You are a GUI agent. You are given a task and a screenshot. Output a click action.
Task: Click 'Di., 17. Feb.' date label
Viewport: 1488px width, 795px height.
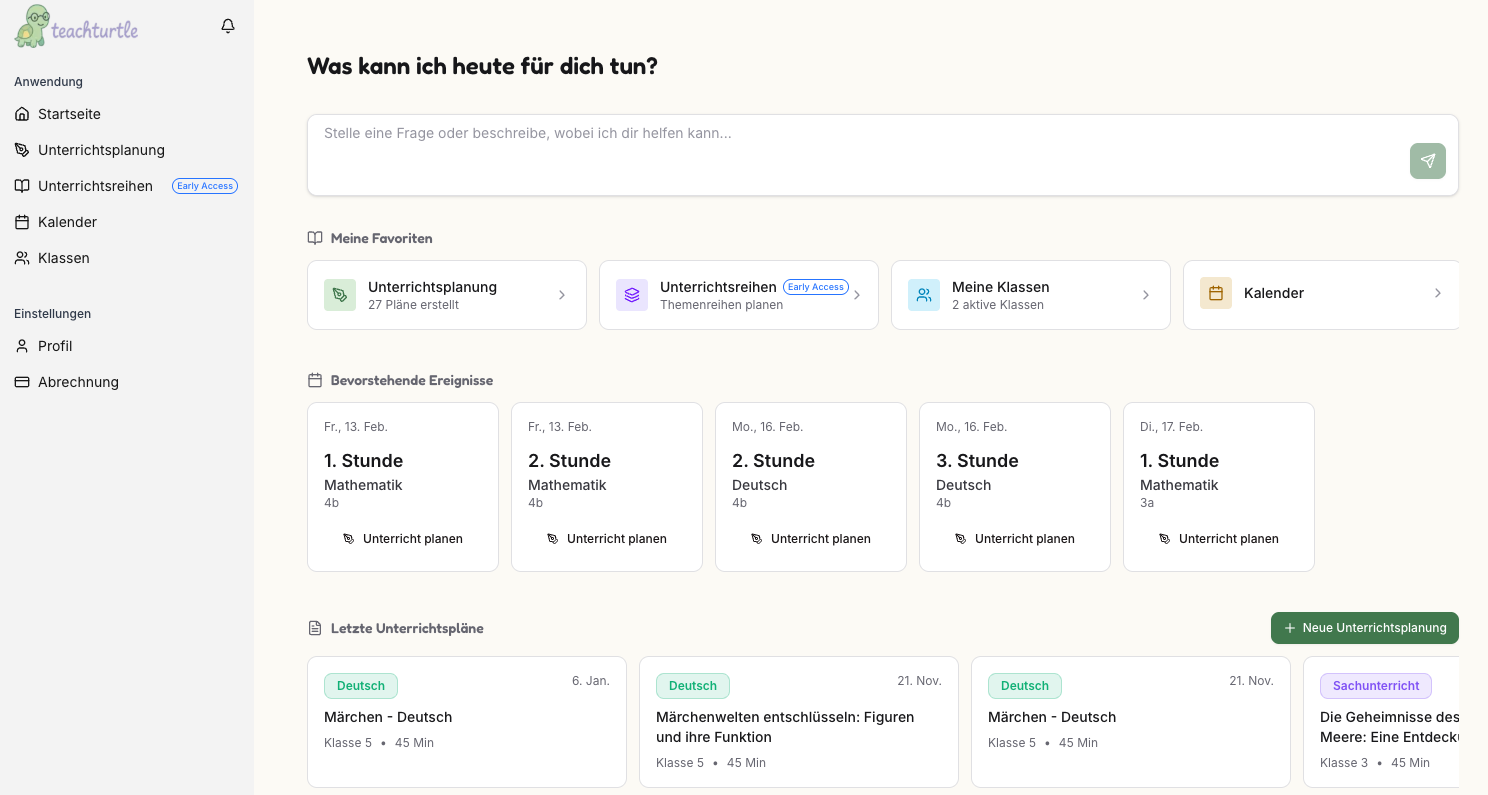tap(1171, 427)
